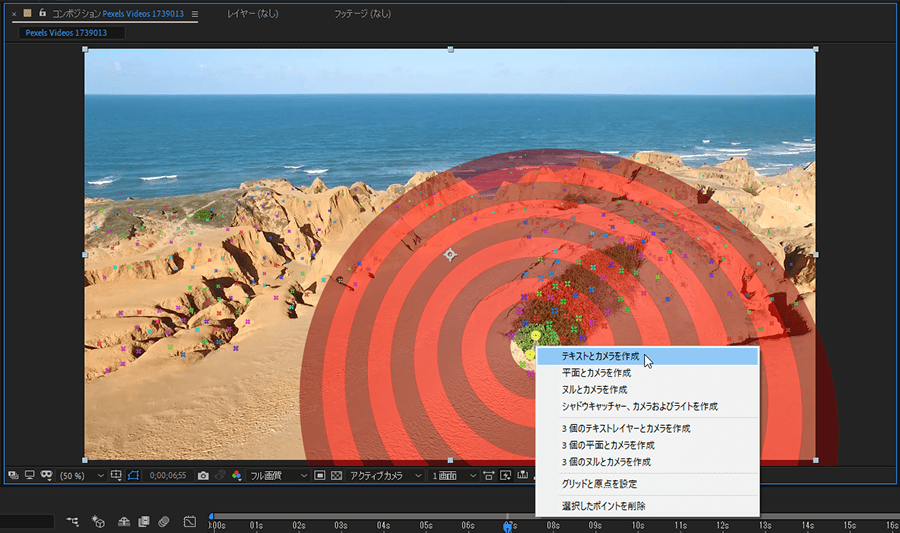Click the always preview this view icon
Viewport: 900px width, 533px height.
tap(13, 475)
